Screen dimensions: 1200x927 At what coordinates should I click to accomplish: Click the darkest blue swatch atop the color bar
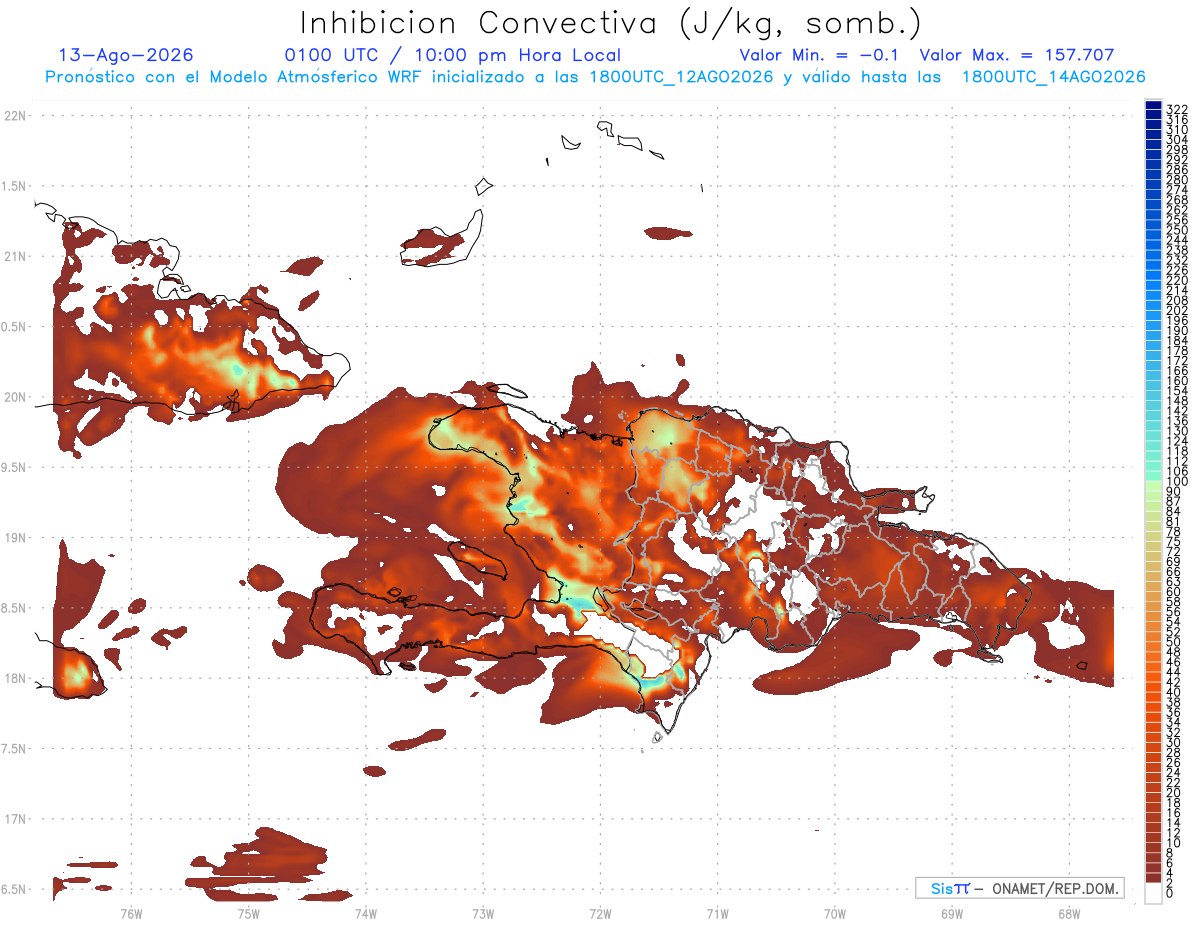pos(1153,104)
